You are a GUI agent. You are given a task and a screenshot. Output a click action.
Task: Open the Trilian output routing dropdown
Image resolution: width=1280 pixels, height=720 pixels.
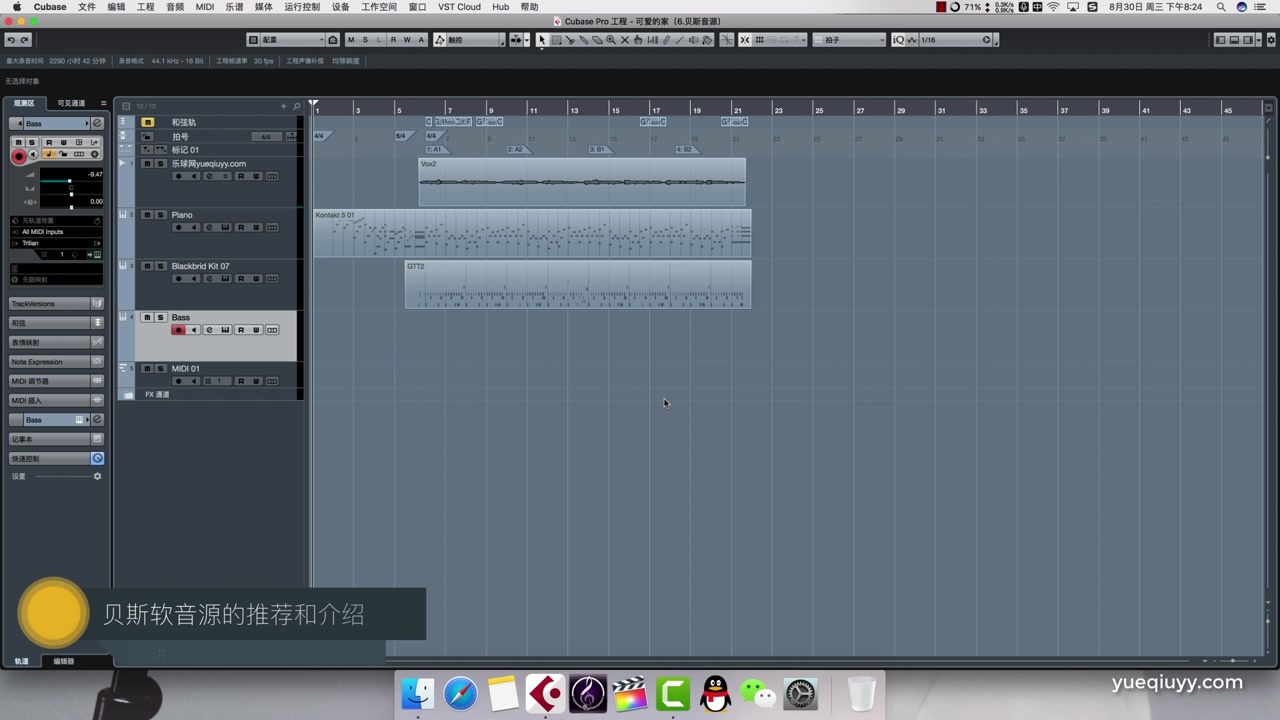coord(56,243)
